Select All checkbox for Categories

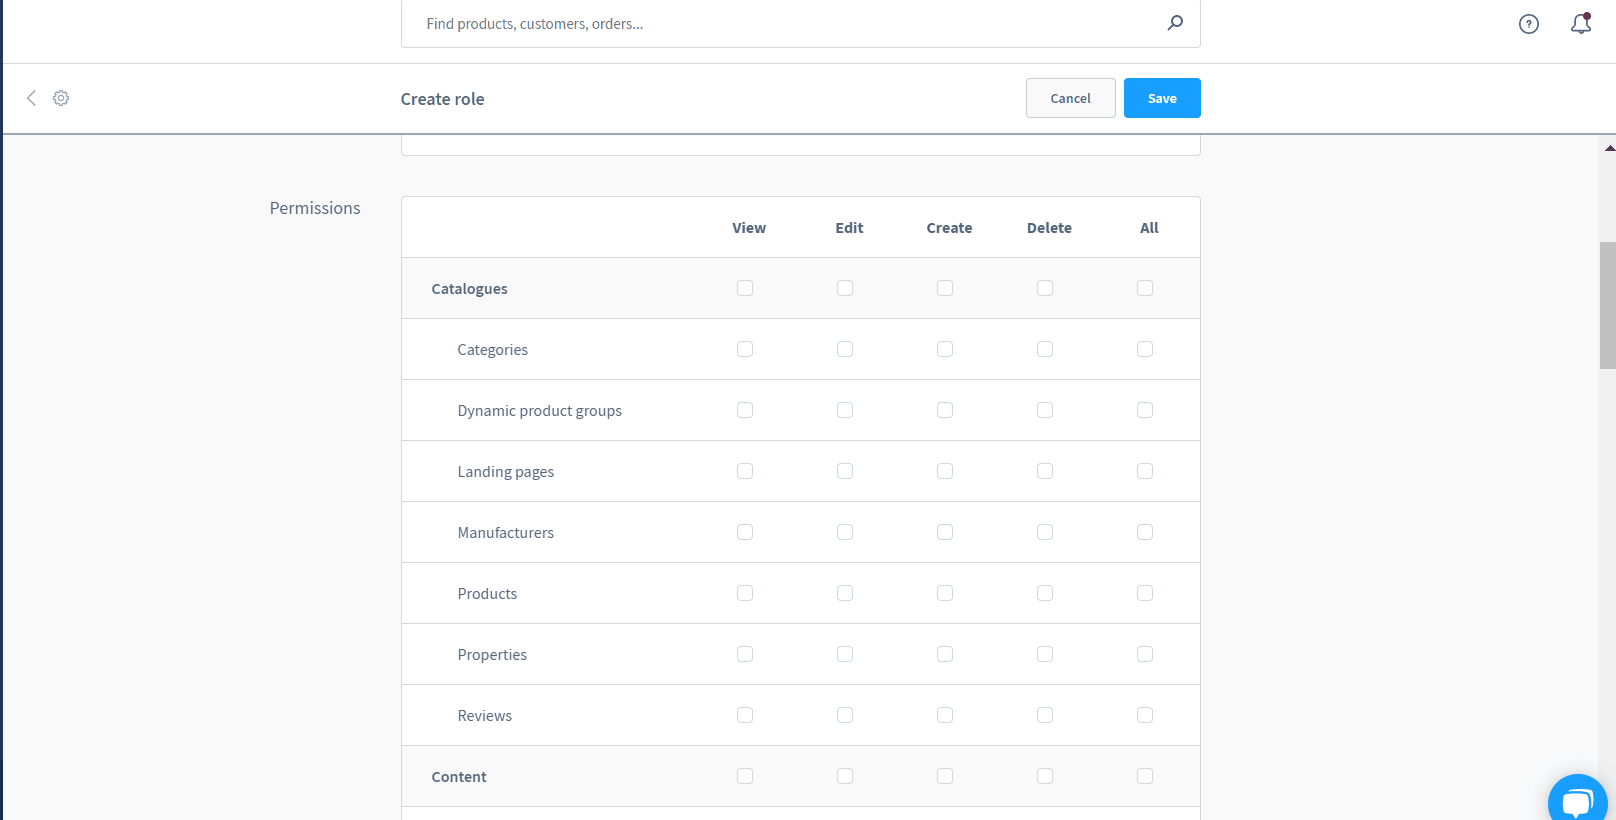point(1145,349)
